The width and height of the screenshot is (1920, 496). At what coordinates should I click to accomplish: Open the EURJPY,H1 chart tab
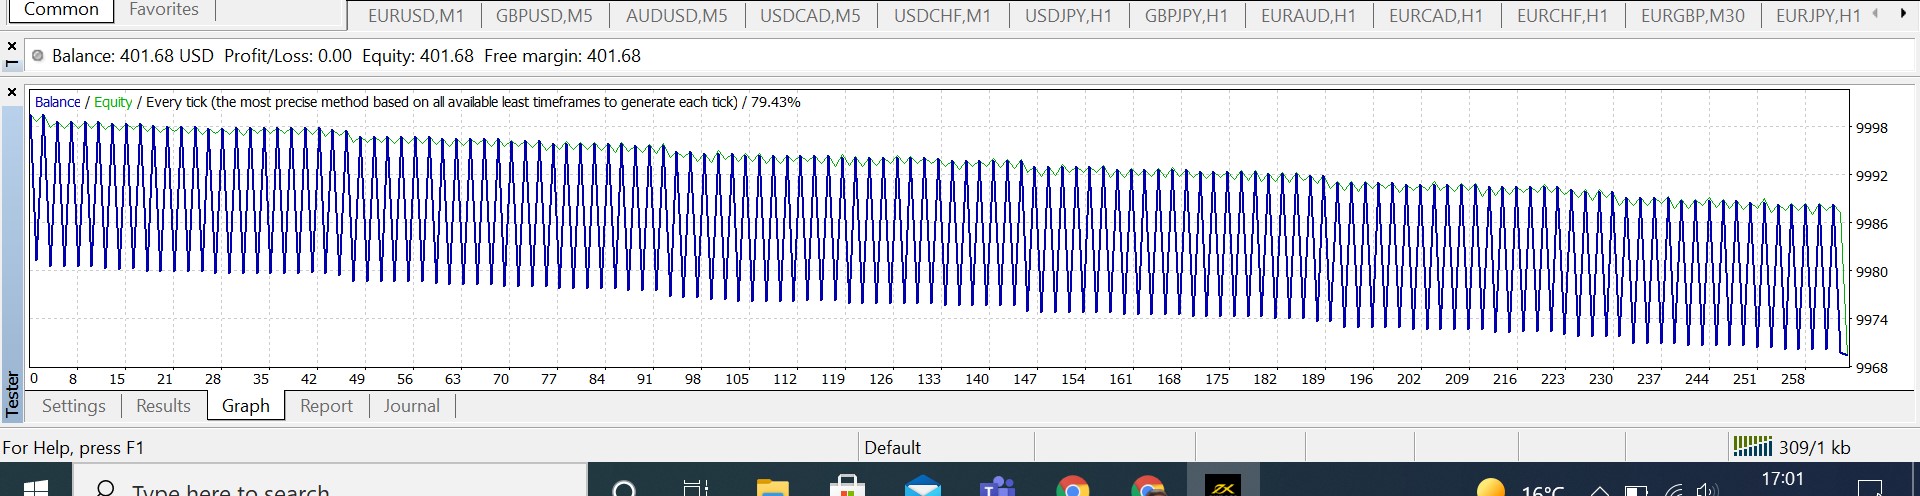[1818, 15]
